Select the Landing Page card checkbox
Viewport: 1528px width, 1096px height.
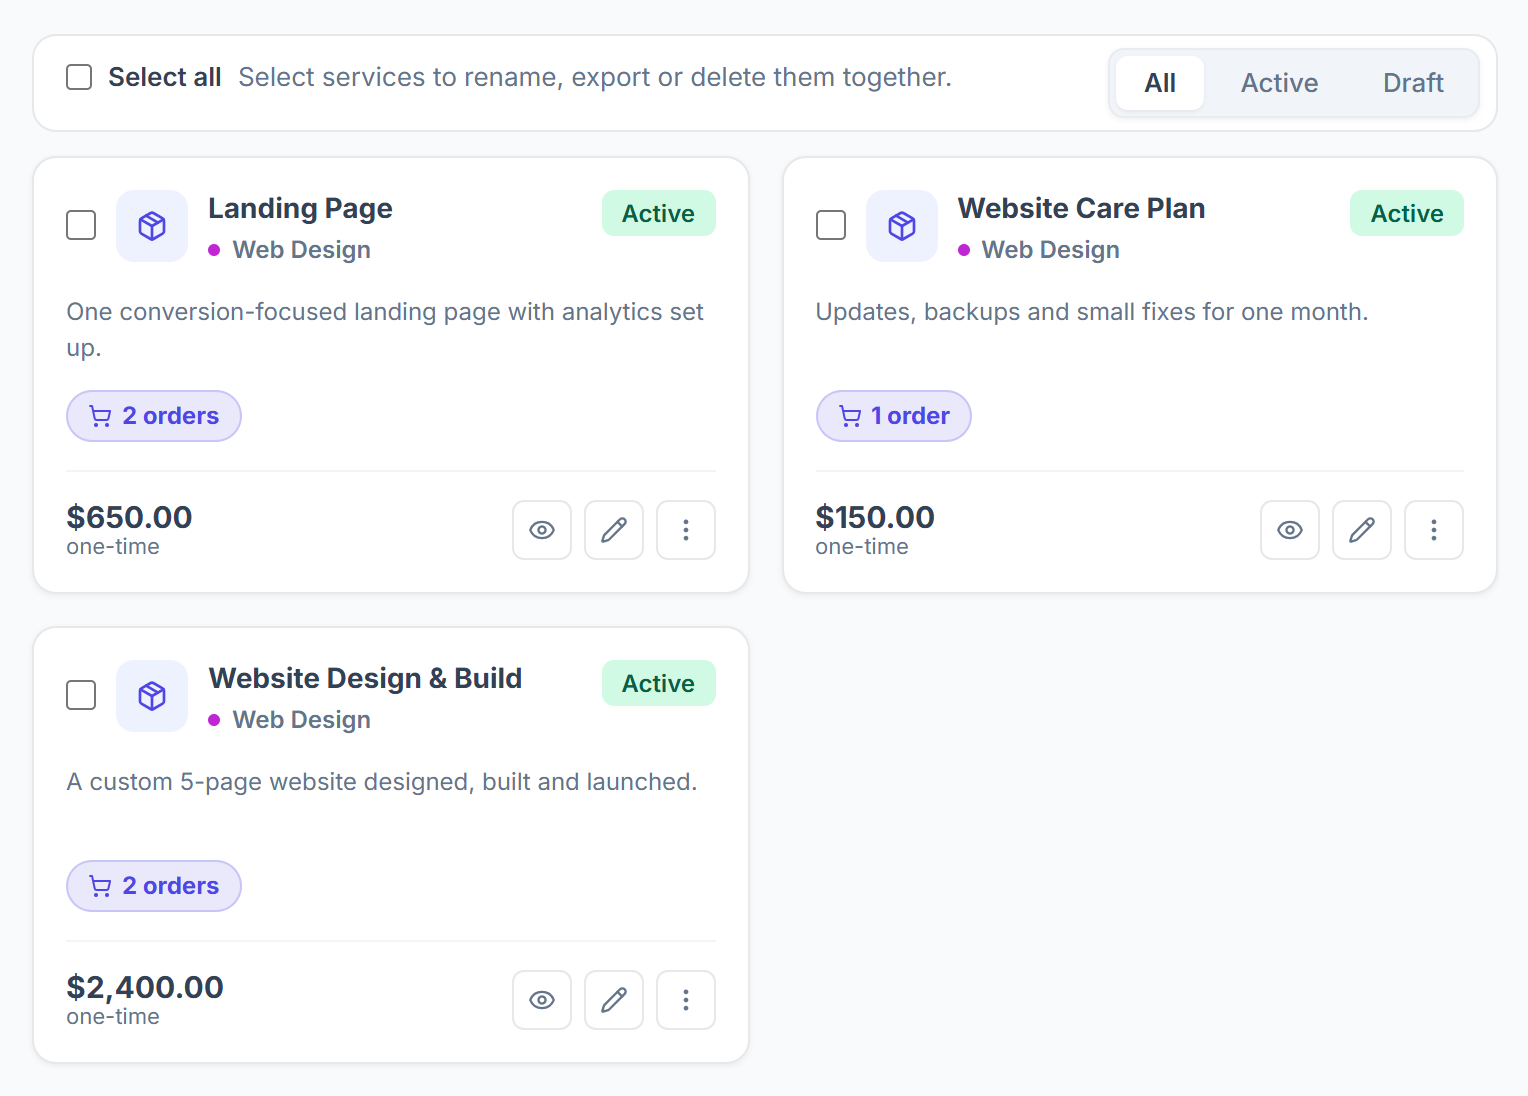[x=81, y=225]
